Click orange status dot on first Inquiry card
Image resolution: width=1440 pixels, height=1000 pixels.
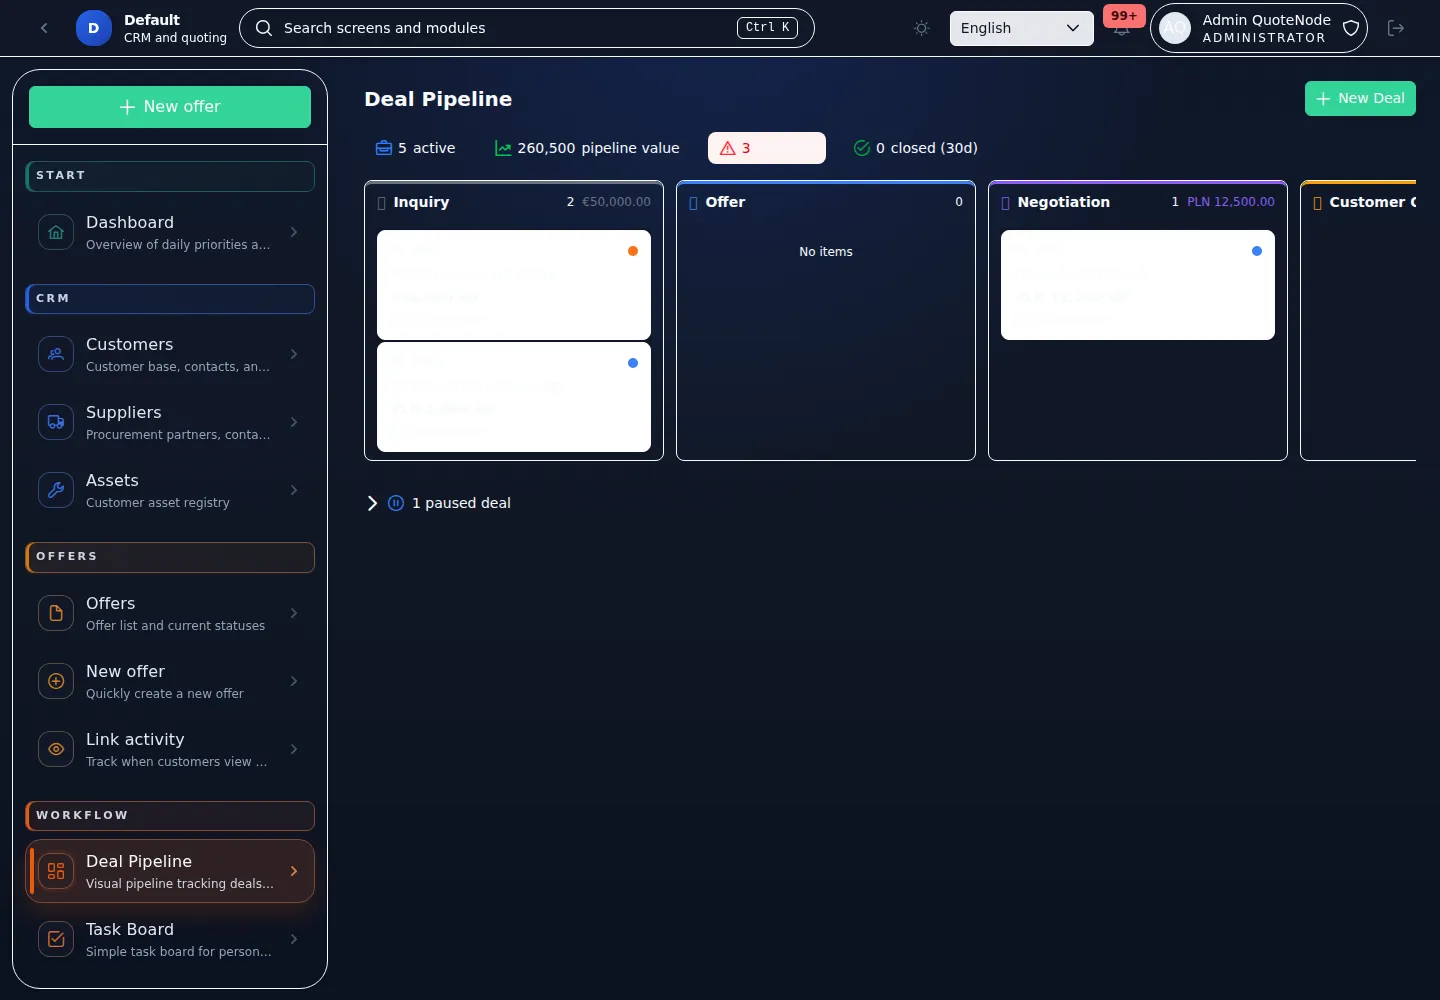tap(633, 251)
